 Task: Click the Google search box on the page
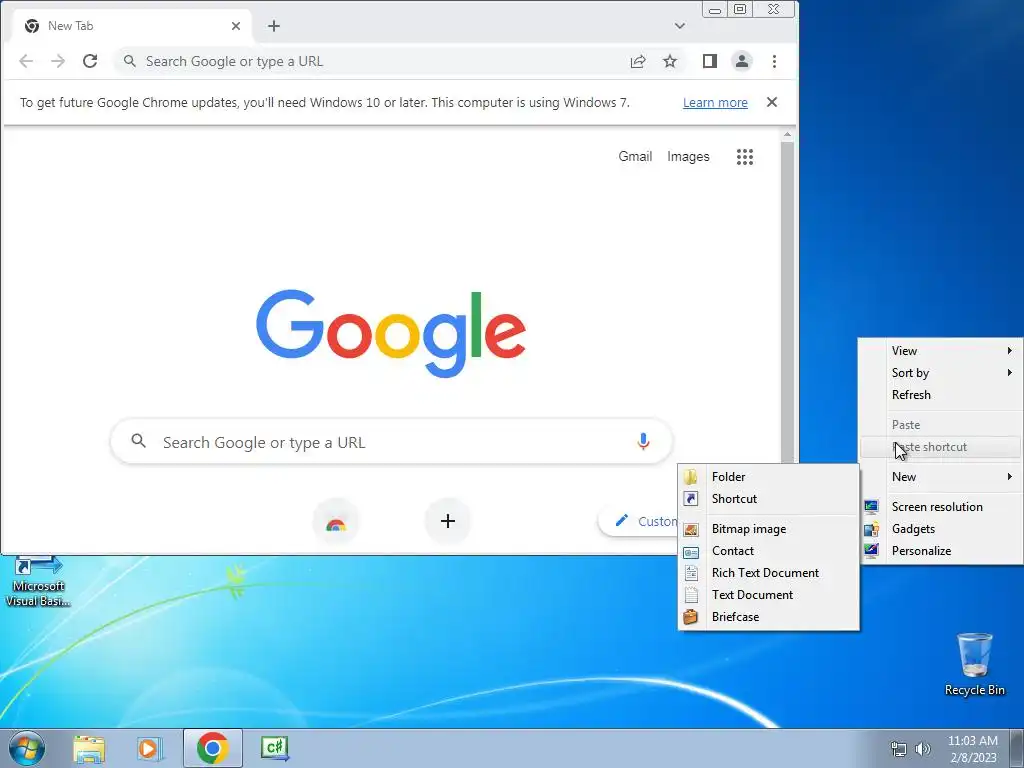tap(391, 442)
